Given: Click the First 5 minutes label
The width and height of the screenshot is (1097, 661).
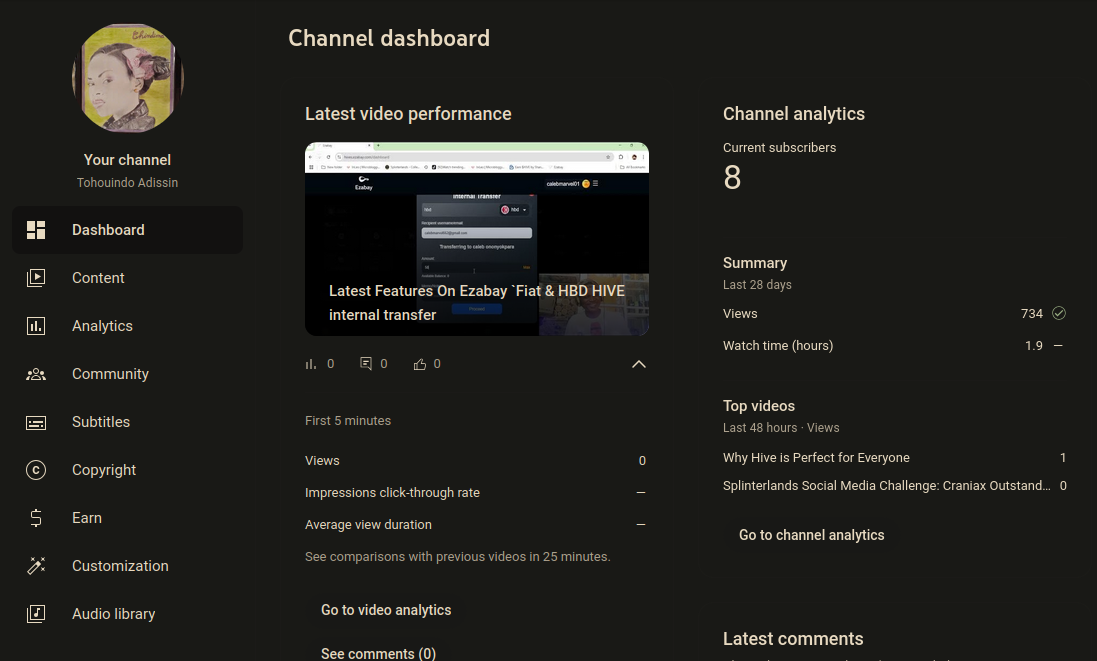Looking at the screenshot, I should pyautogui.click(x=348, y=420).
